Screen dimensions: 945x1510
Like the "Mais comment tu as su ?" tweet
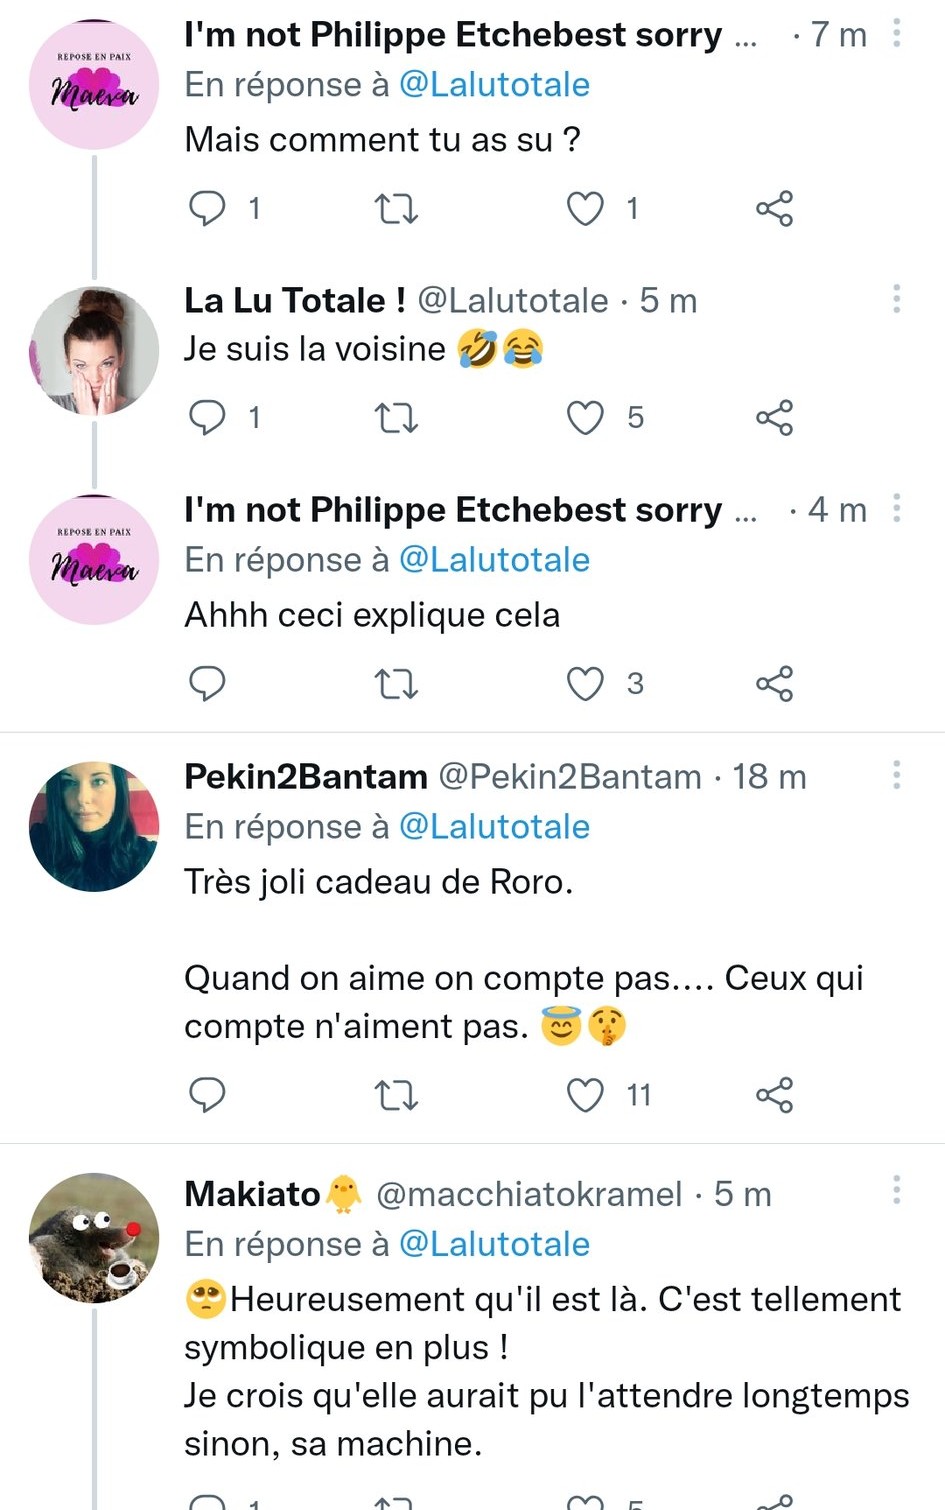(x=586, y=208)
